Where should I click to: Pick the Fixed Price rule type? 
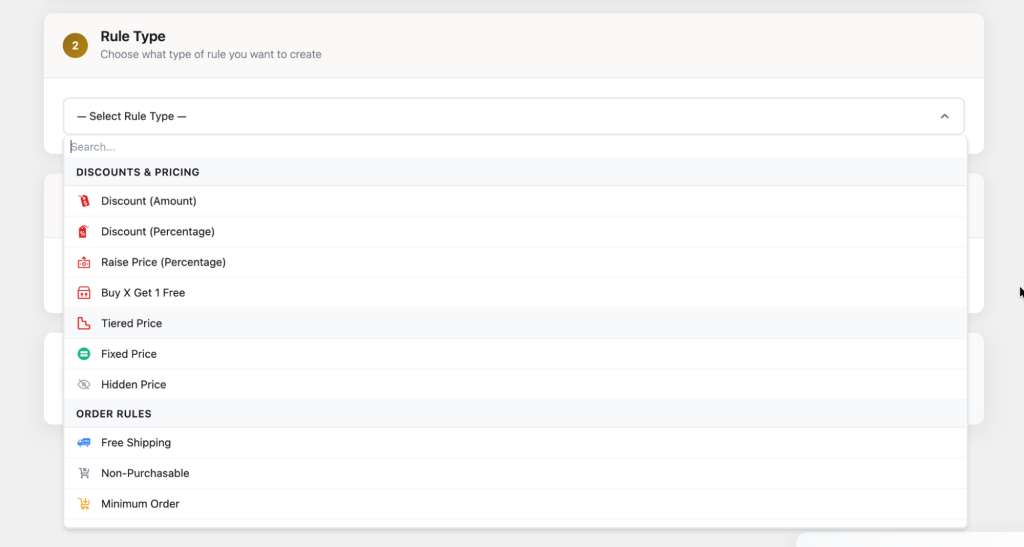click(515, 354)
